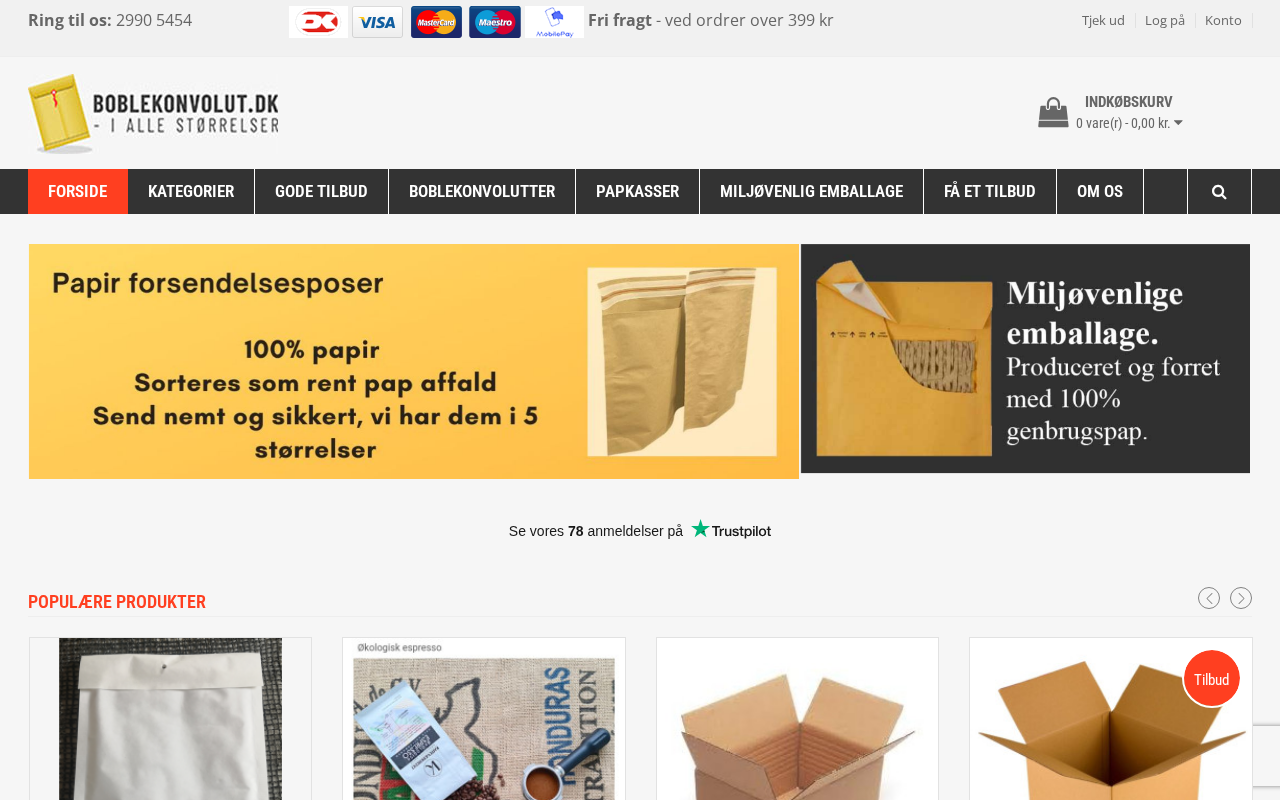
Task: Click the Log på link
Action: click(1165, 20)
